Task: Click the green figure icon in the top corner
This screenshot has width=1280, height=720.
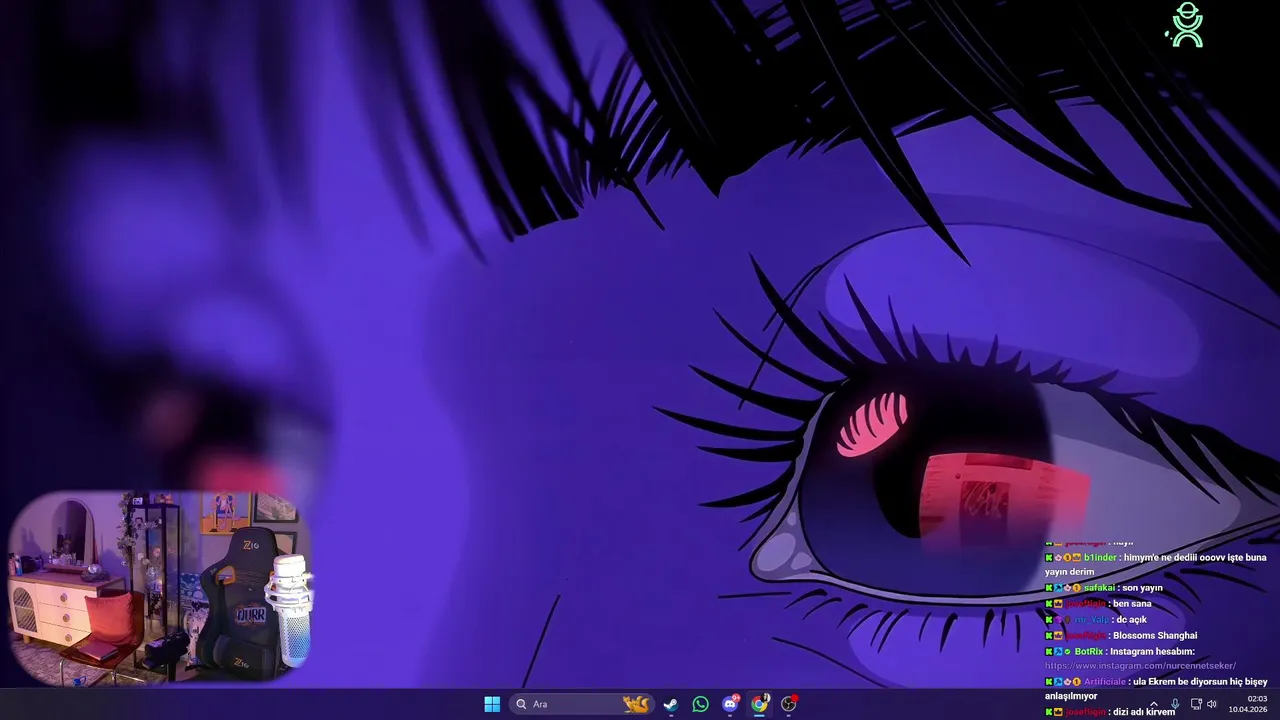Action: tap(1186, 25)
